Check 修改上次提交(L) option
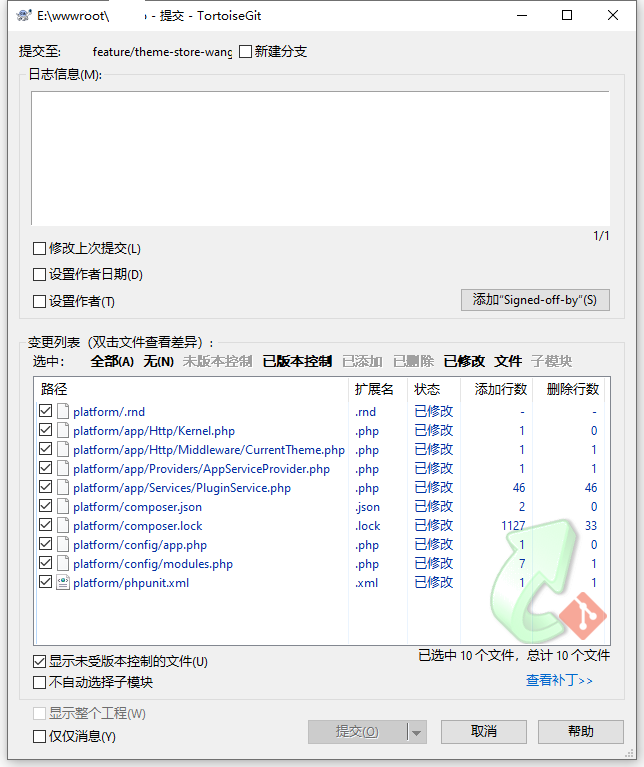The width and height of the screenshot is (644, 767). 39,248
